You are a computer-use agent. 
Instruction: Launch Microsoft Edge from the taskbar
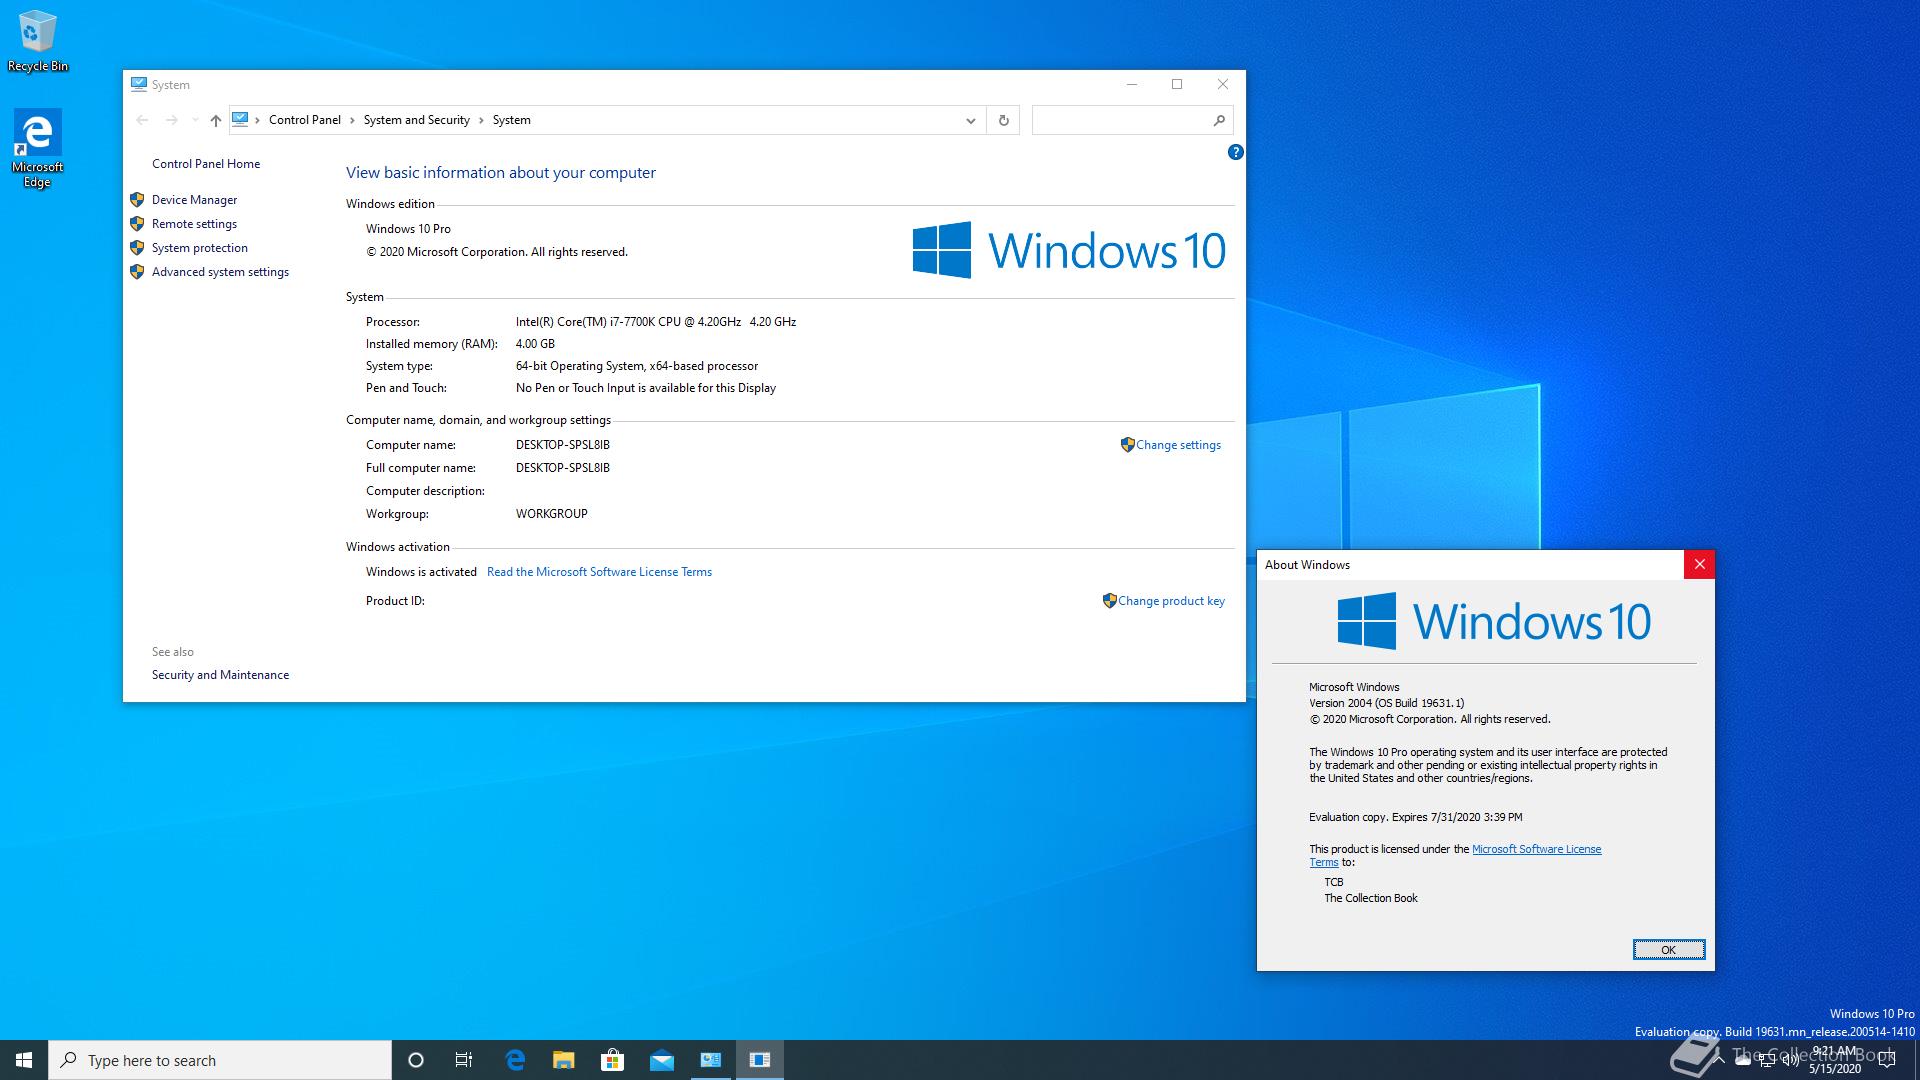pyautogui.click(x=515, y=1060)
